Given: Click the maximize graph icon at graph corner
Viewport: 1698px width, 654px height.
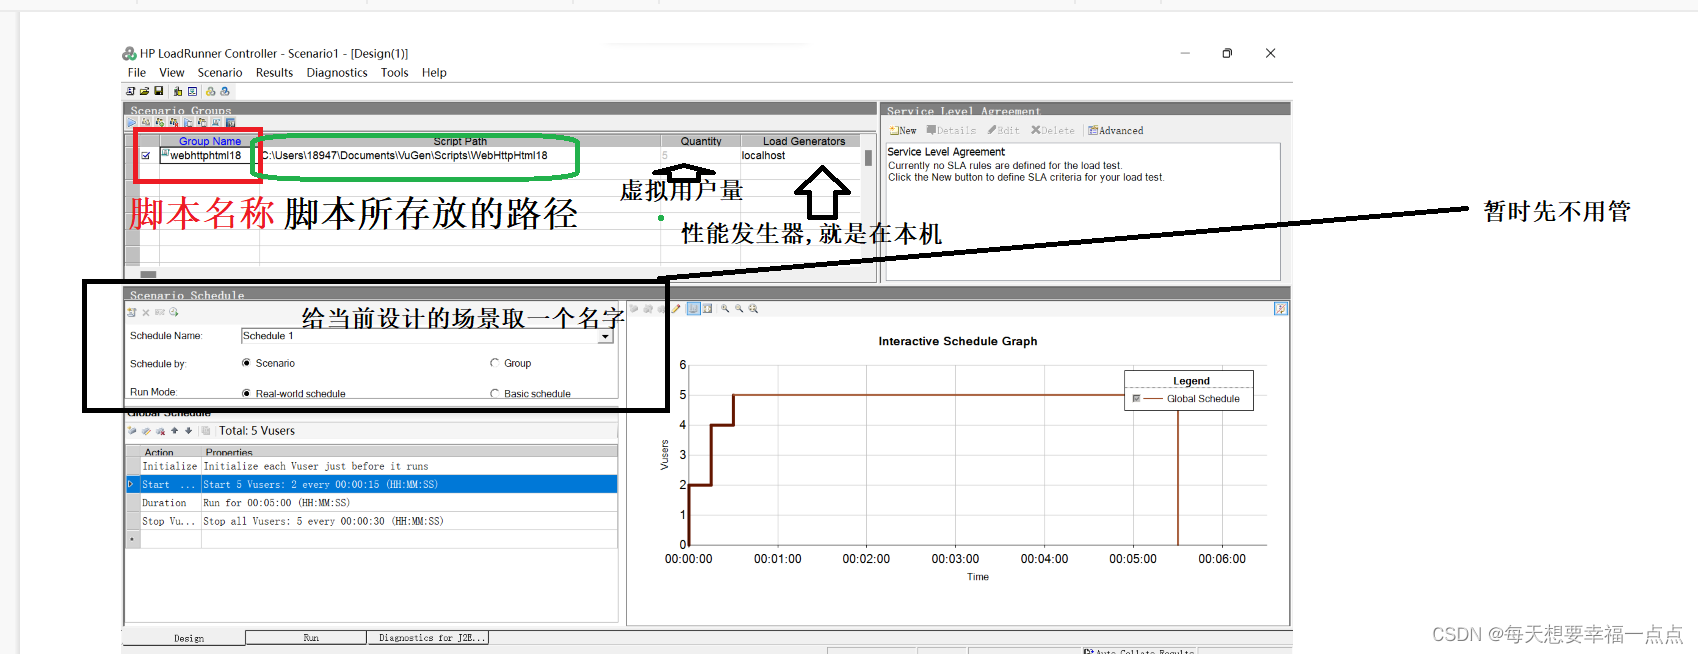Looking at the screenshot, I should 1281,309.
